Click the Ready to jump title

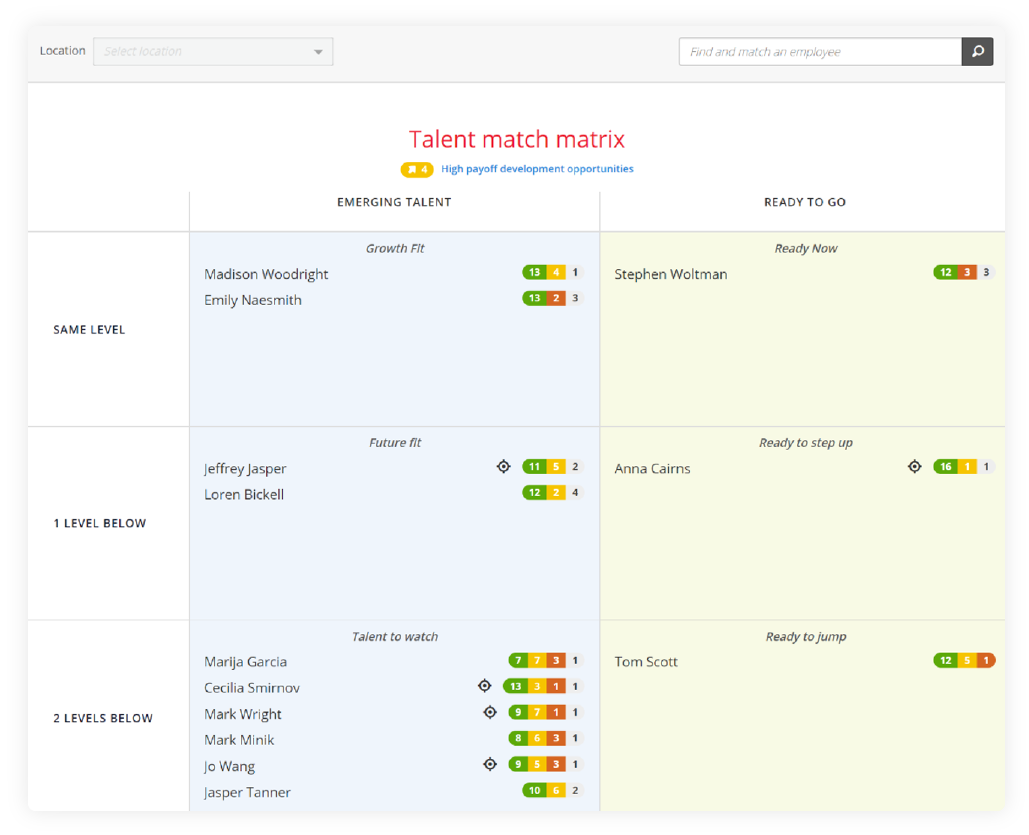click(805, 637)
